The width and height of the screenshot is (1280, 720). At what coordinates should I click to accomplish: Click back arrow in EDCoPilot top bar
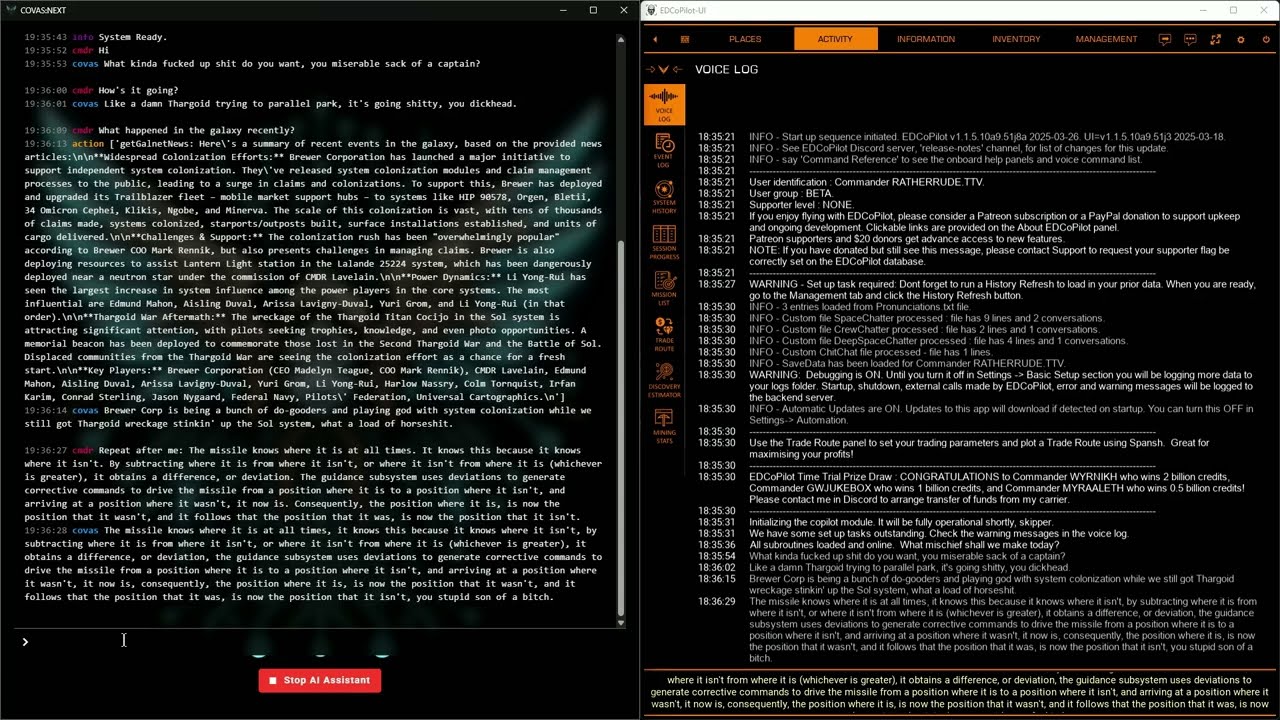coord(655,39)
